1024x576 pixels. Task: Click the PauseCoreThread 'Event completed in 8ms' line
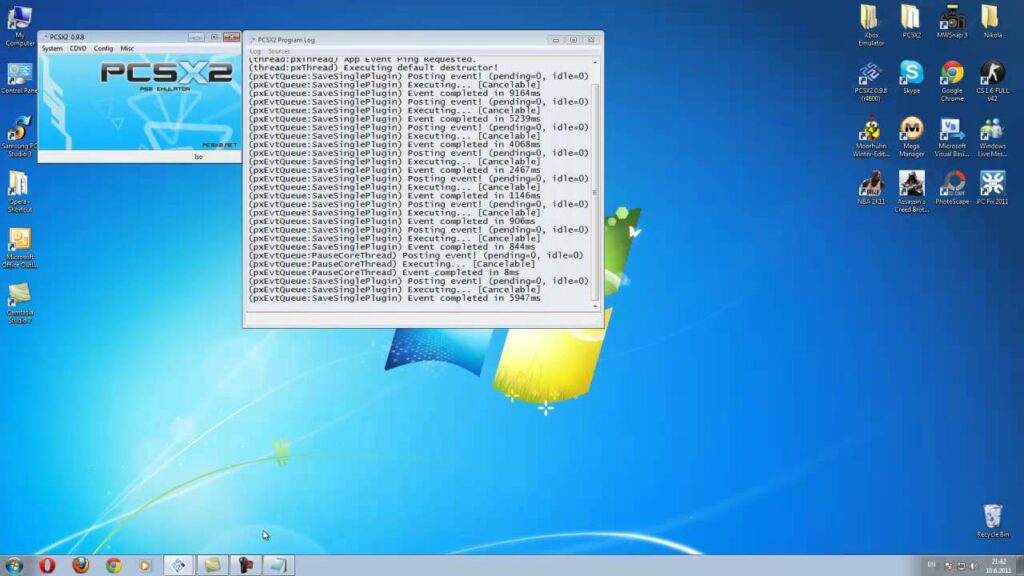click(383, 272)
